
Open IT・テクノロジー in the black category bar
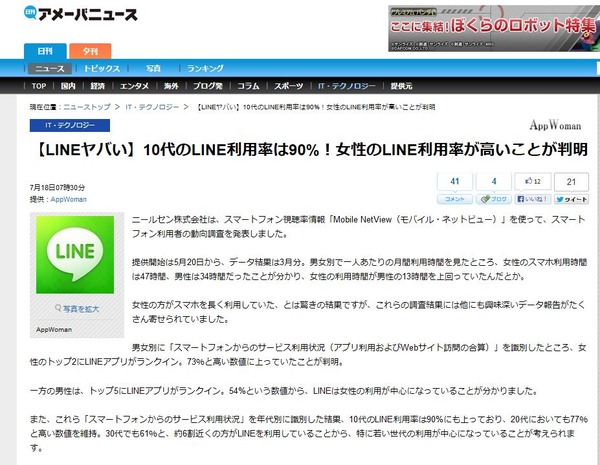click(x=347, y=86)
